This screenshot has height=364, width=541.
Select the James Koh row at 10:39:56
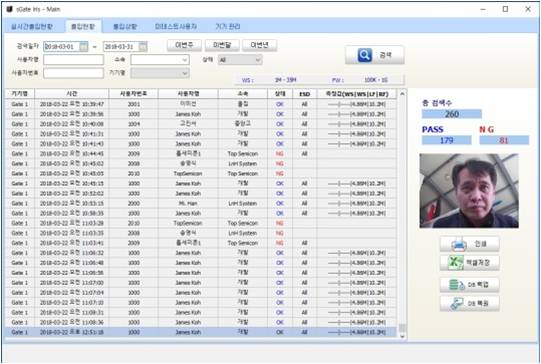click(201, 114)
